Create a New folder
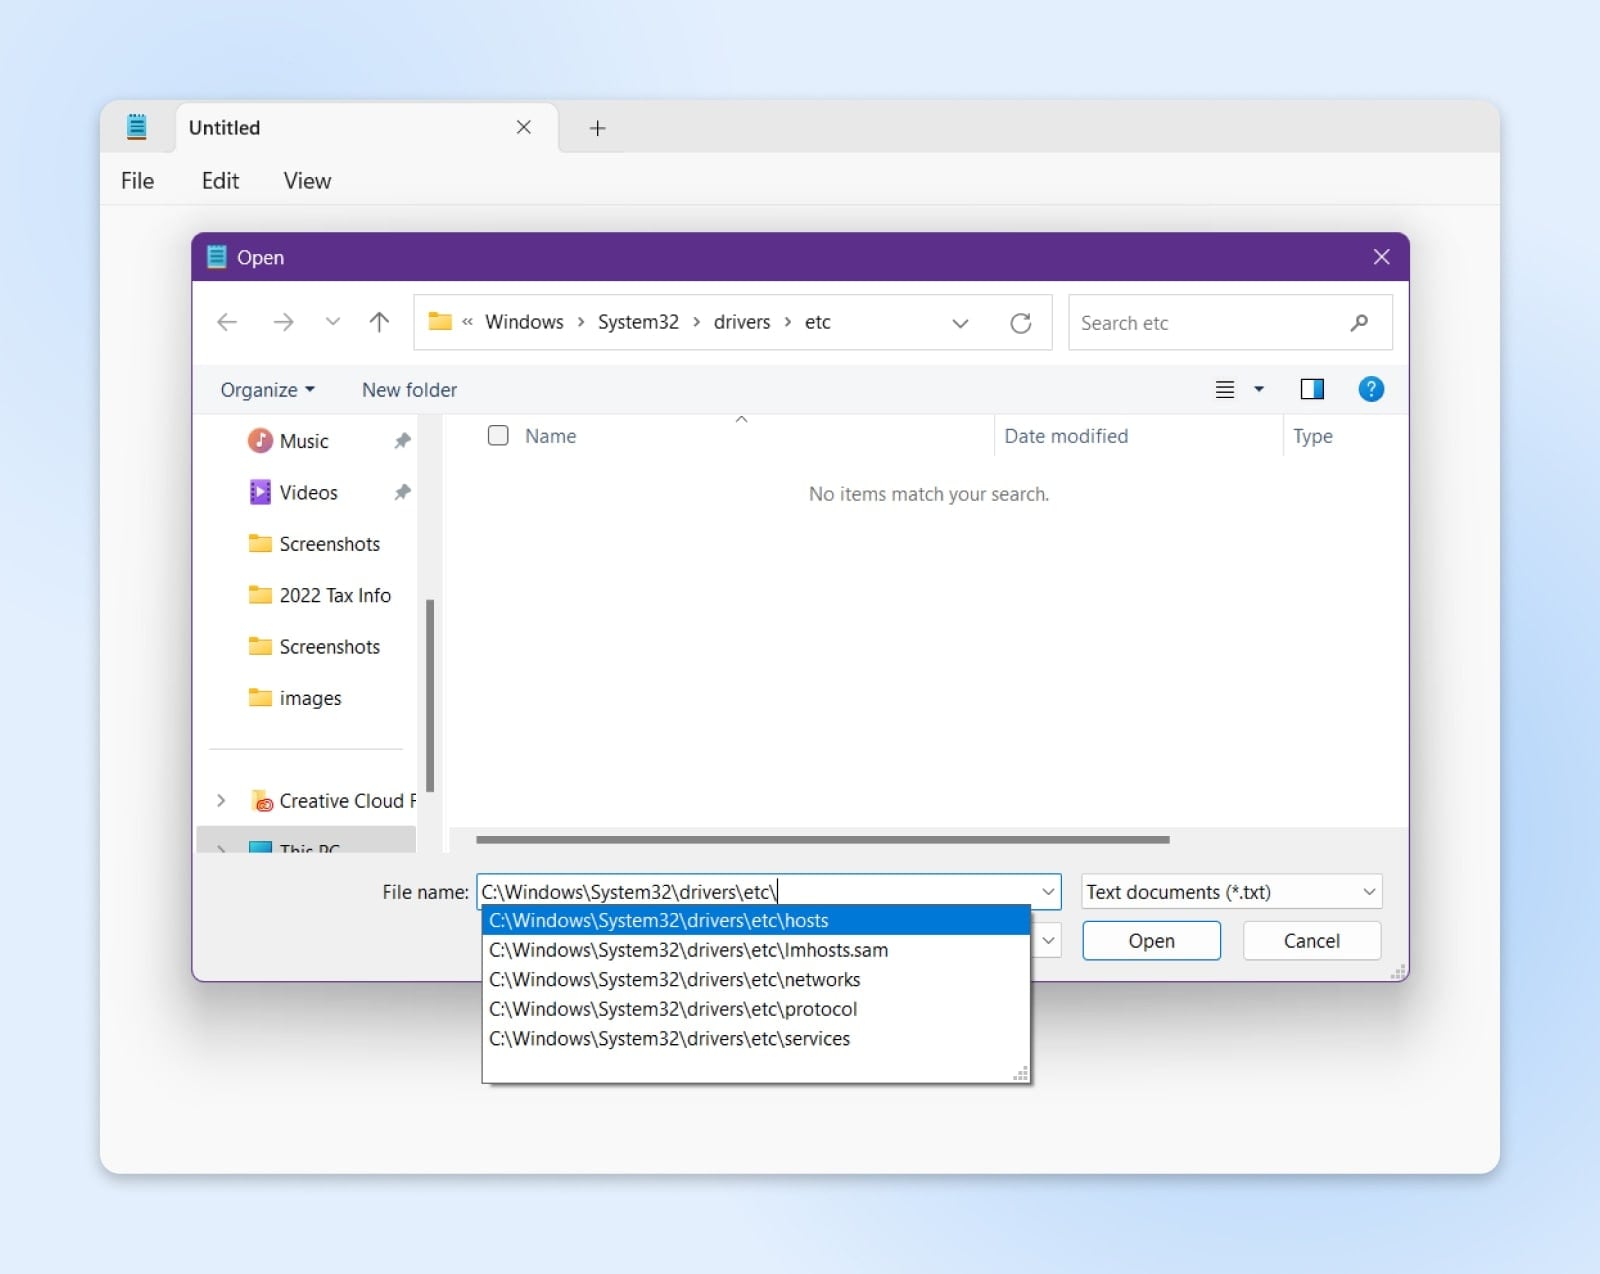The height and width of the screenshot is (1274, 1600). coord(409,389)
